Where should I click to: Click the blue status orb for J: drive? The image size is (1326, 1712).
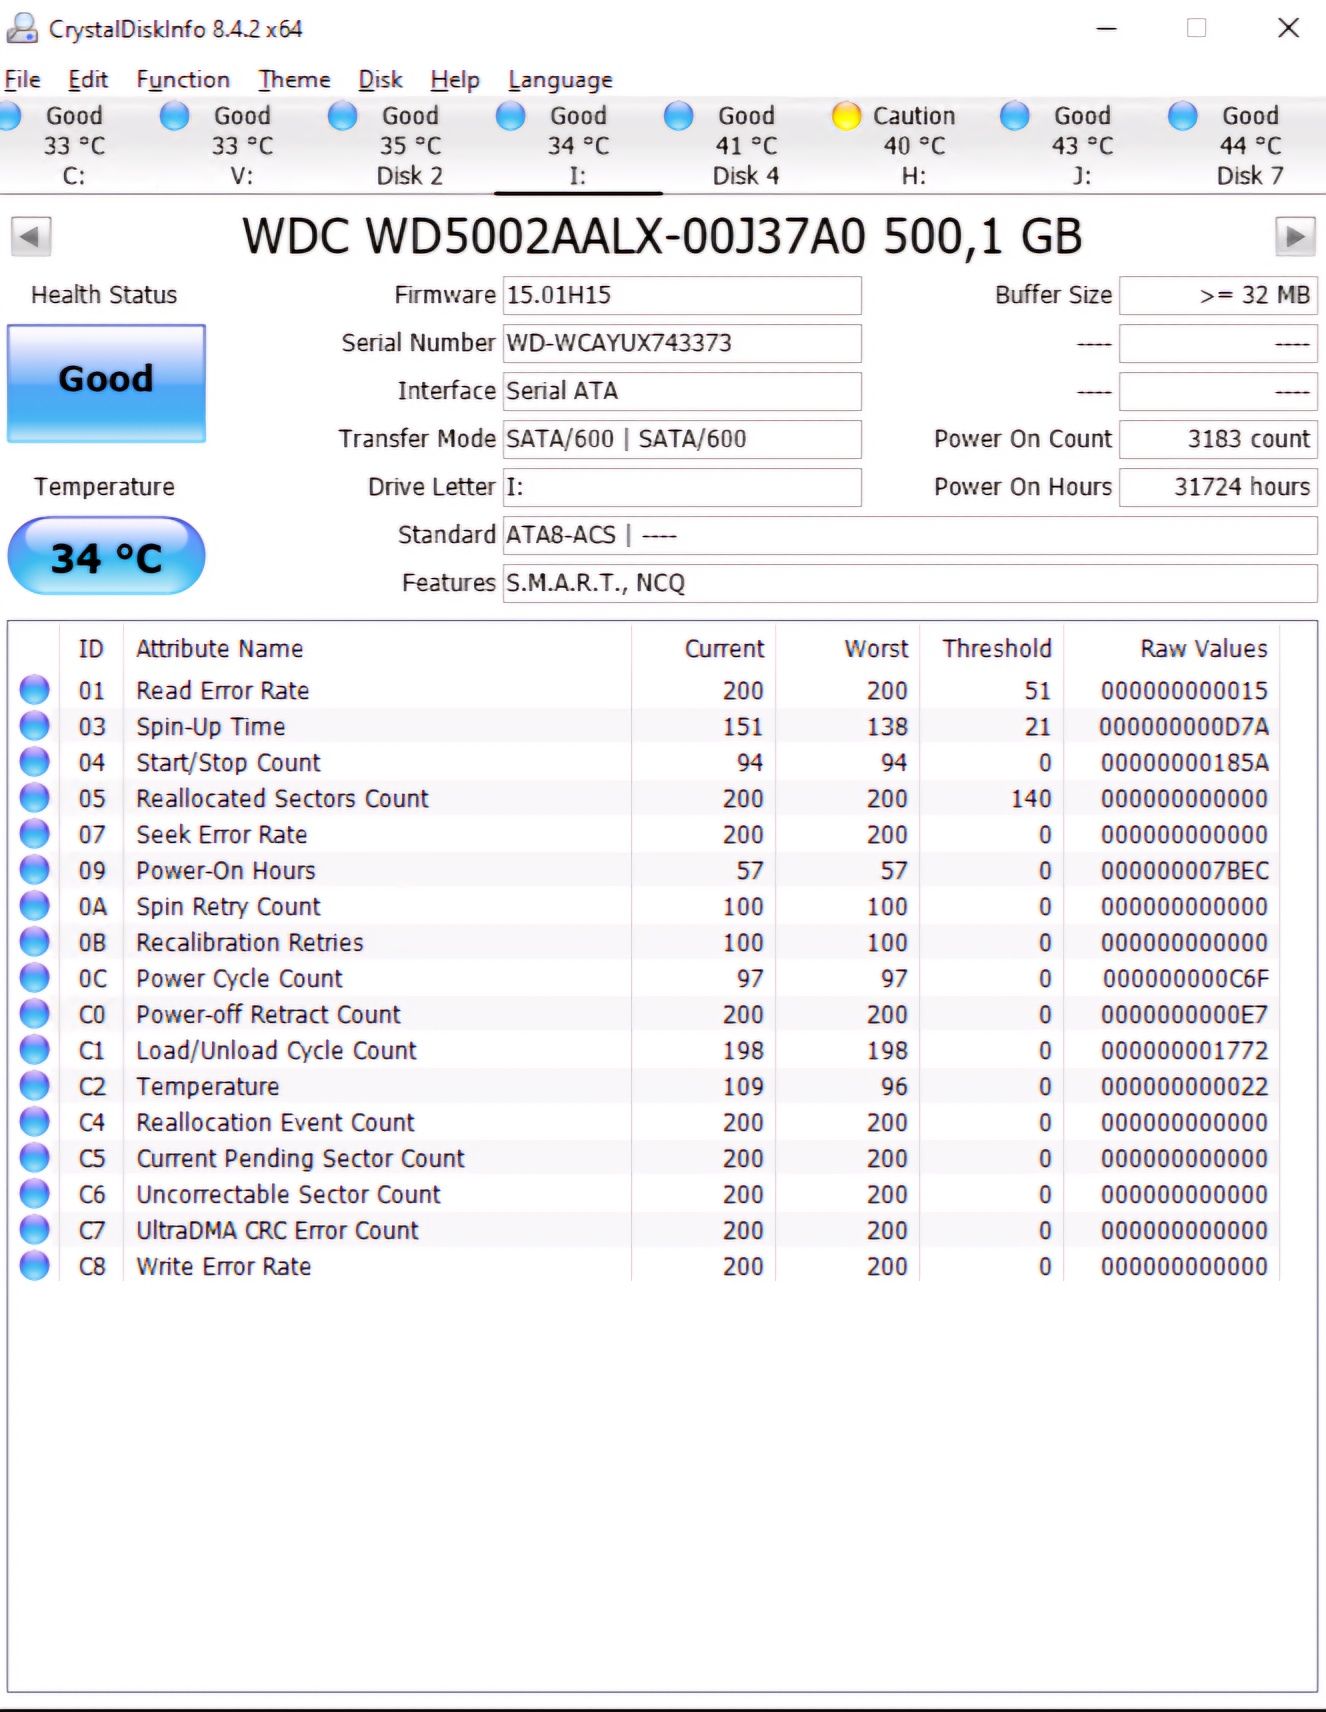1014,116
